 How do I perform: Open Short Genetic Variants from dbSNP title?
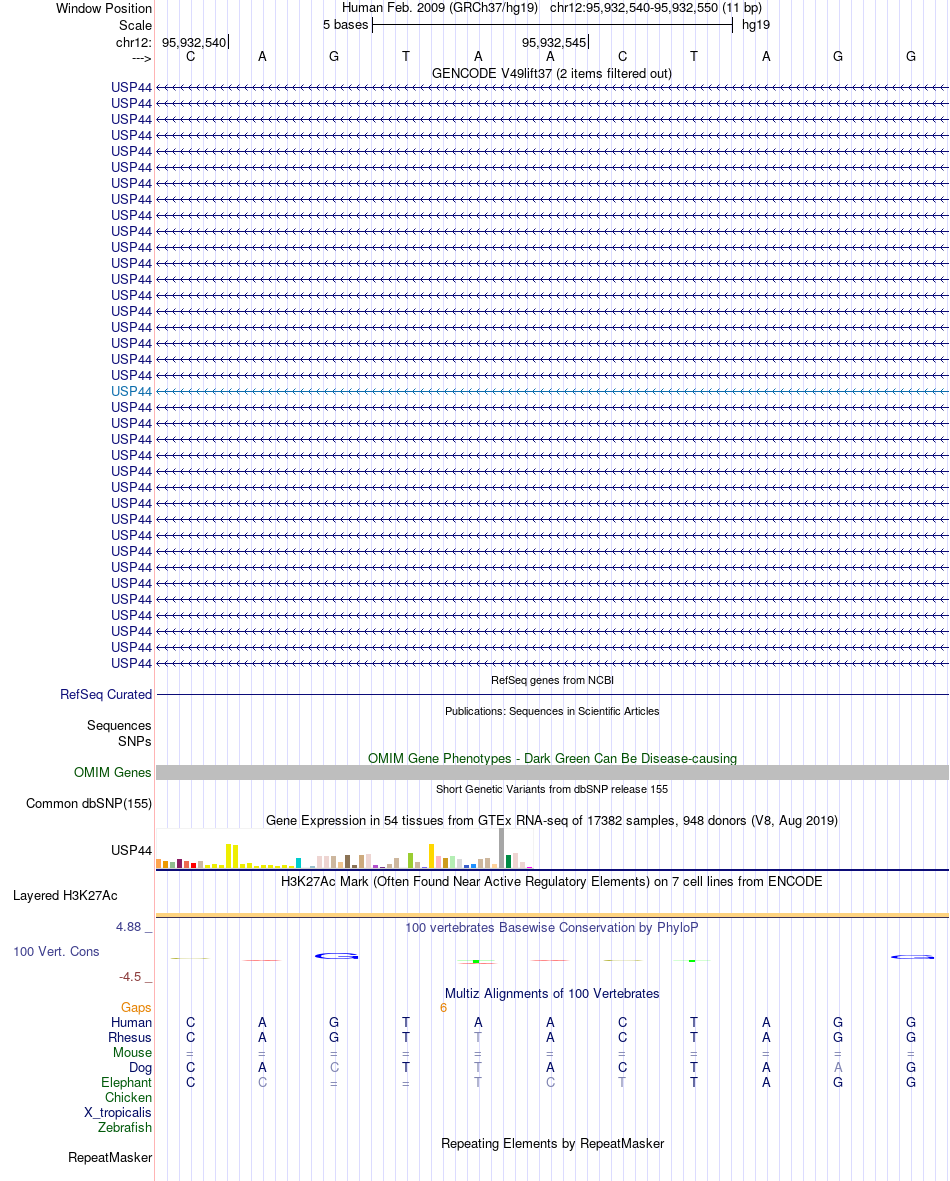[551, 789]
